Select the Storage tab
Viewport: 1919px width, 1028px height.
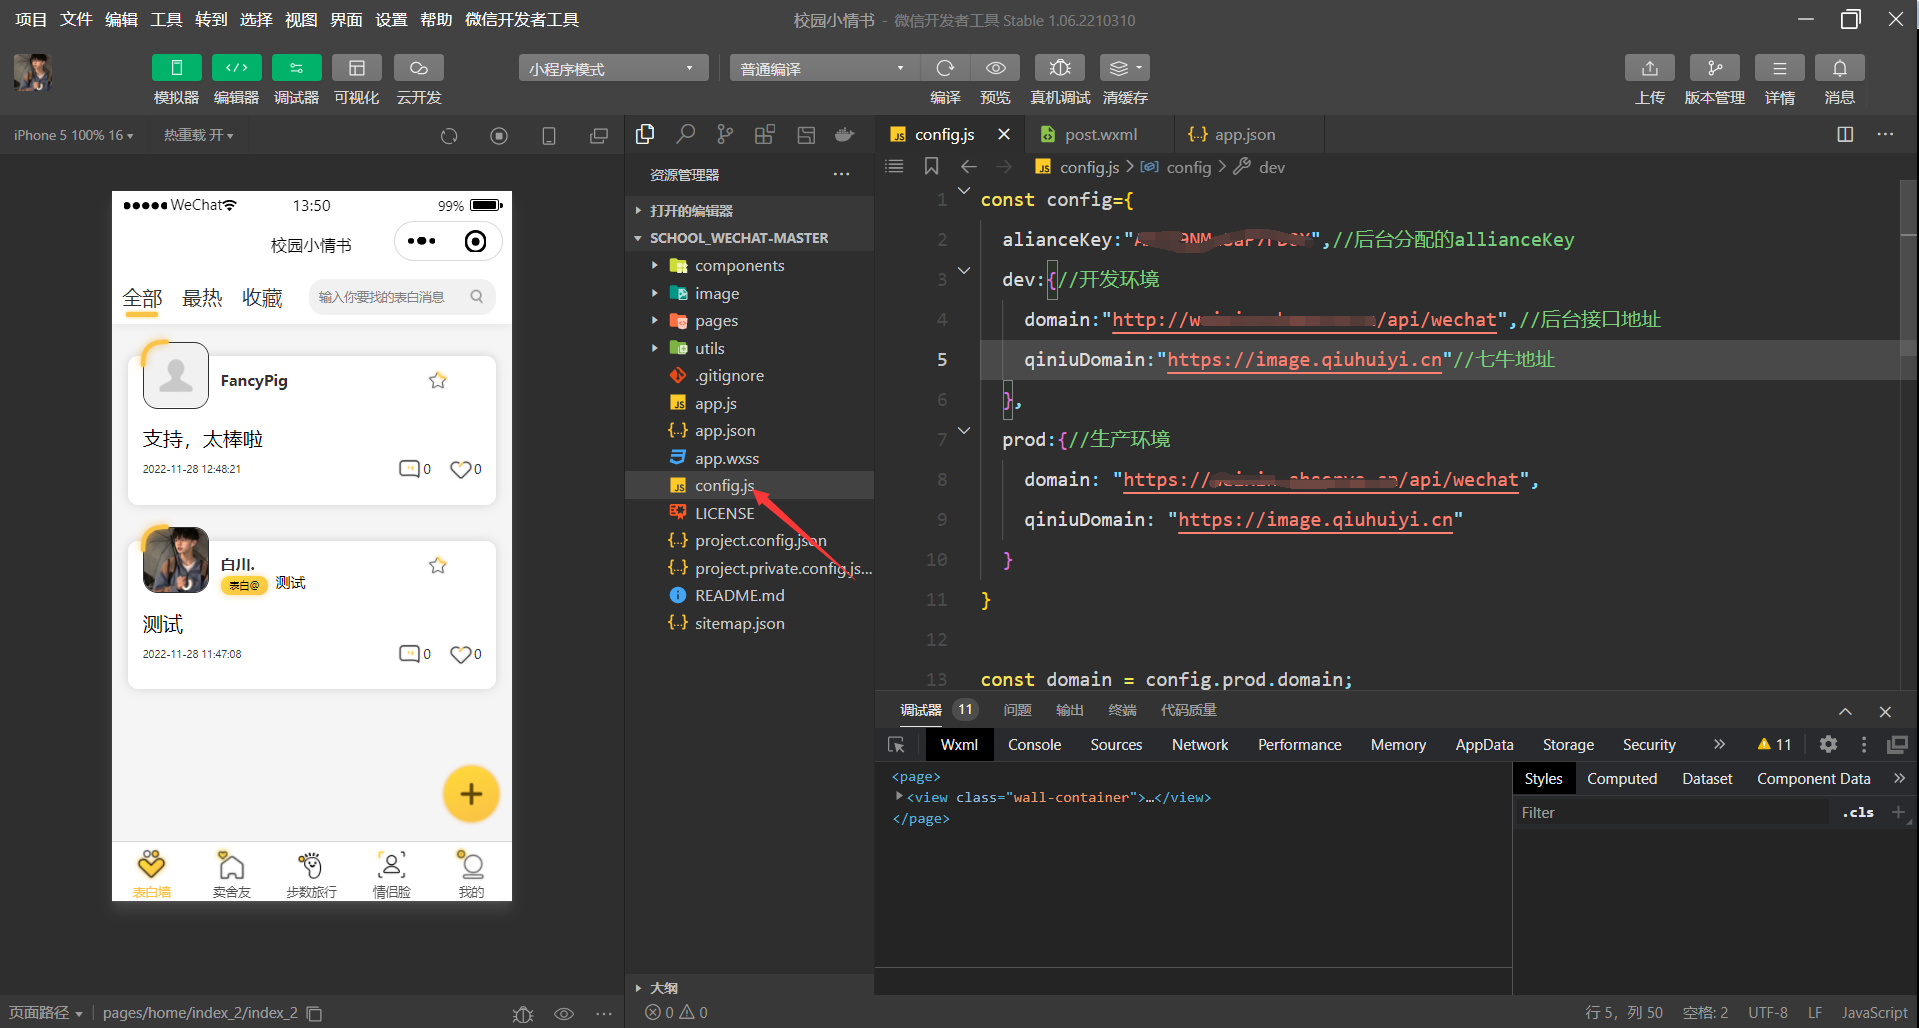[x=1568, y=745]
